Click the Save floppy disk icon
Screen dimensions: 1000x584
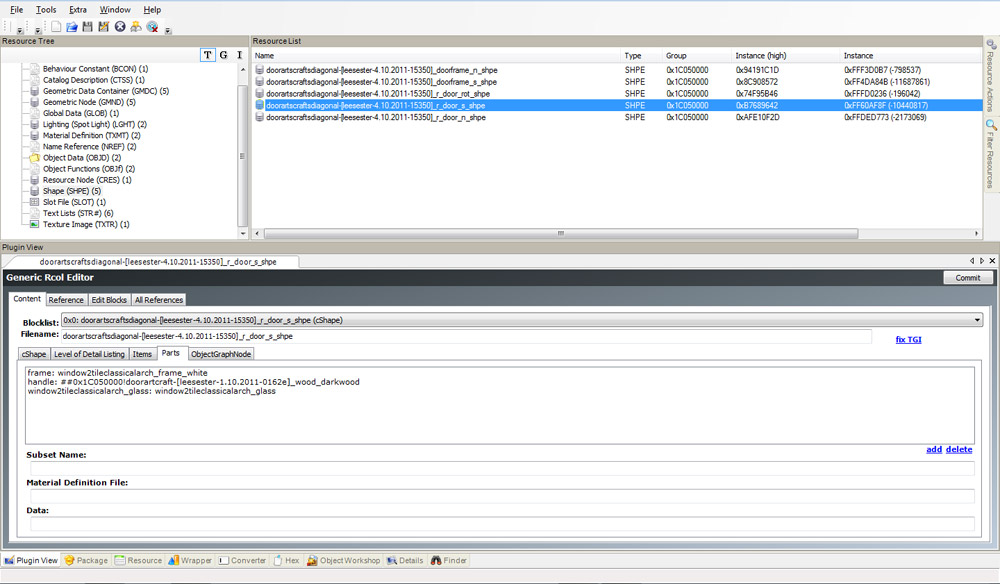point(88,27)
